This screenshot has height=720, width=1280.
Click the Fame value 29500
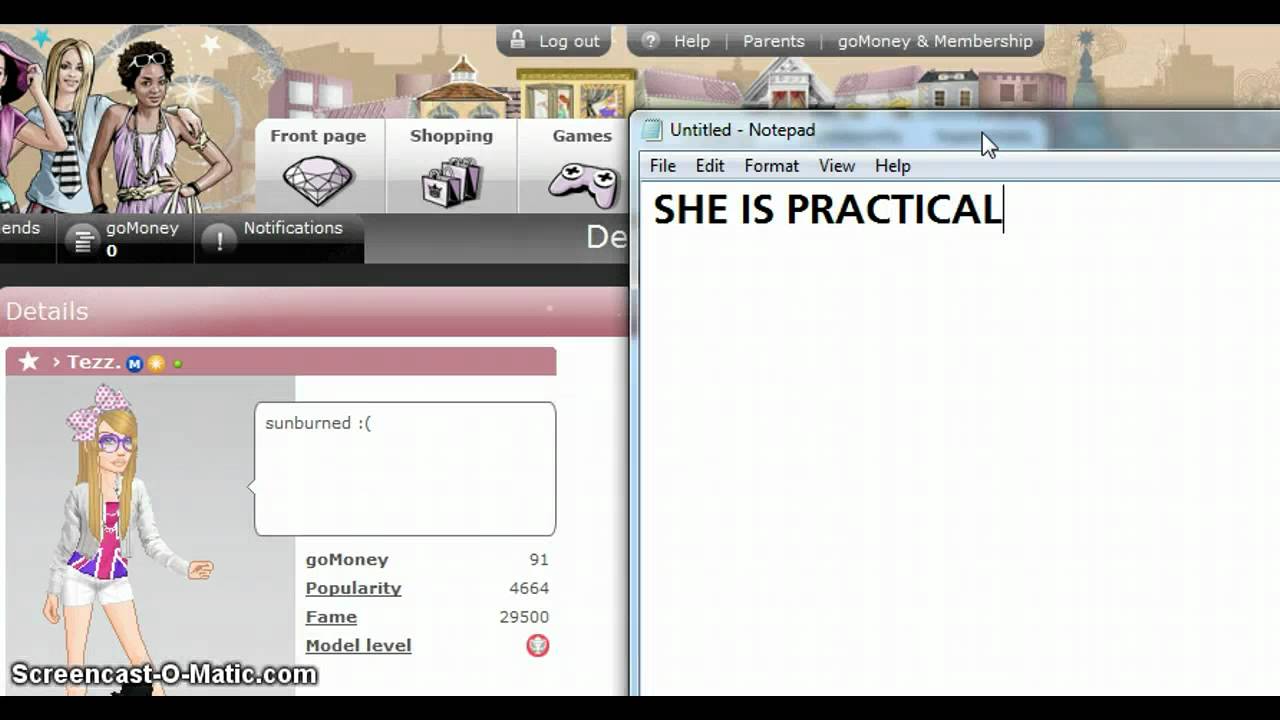tap(524, 617)
